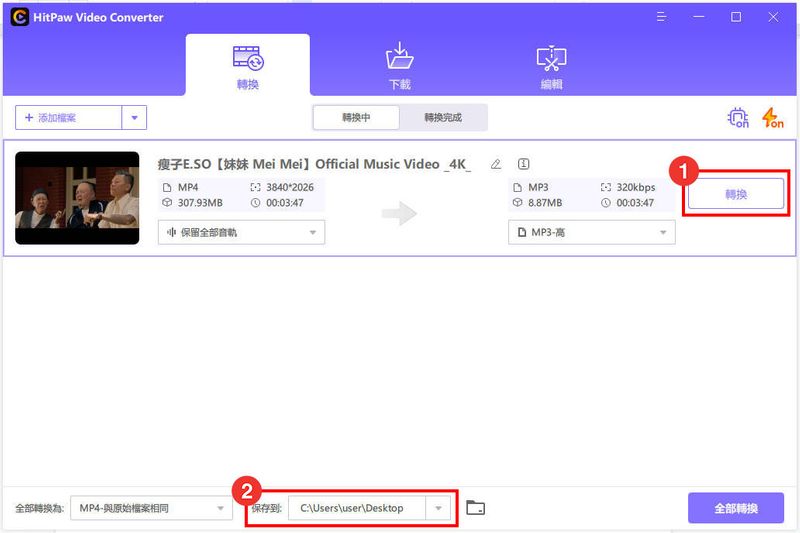Show the 轉換完成 completed list
The width and height of the screenshot is (800, 533).
point(443,118)
